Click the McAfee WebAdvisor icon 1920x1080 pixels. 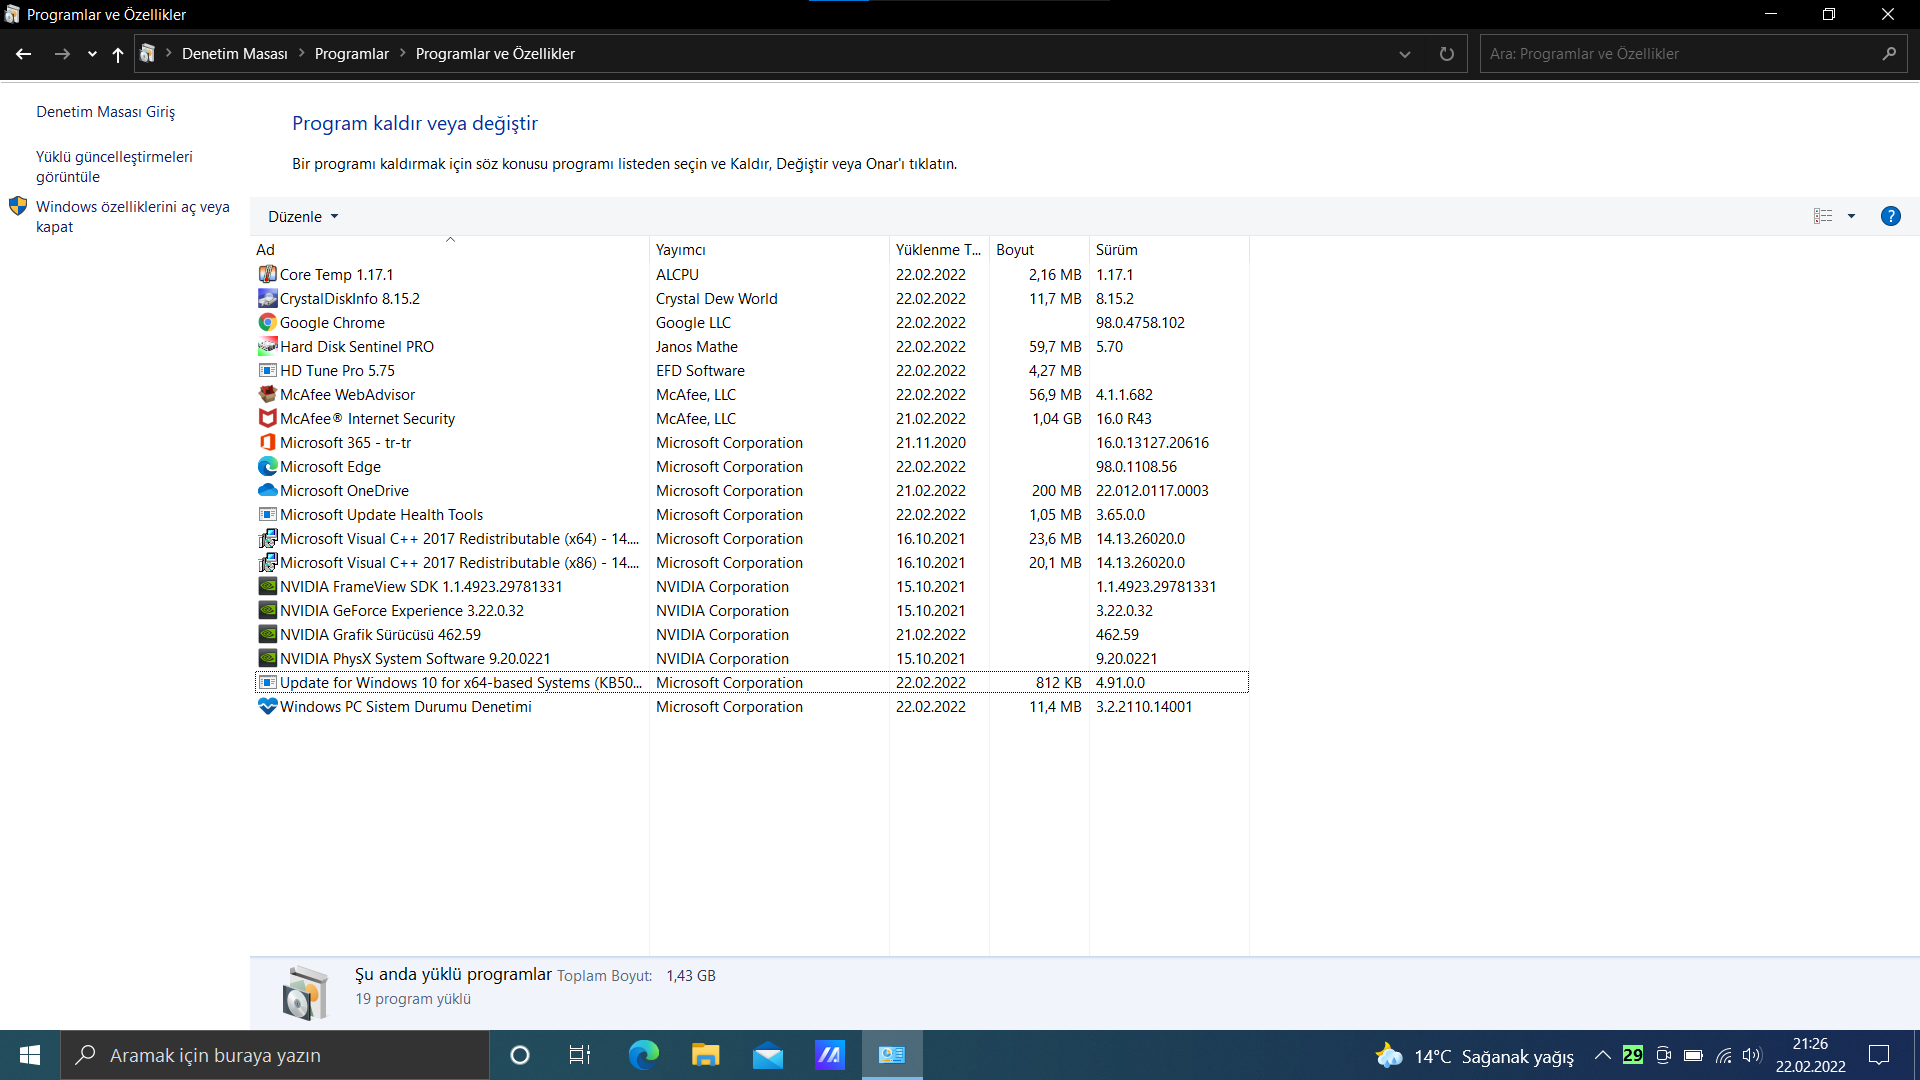pyautogui.click(x=267, y=394)
